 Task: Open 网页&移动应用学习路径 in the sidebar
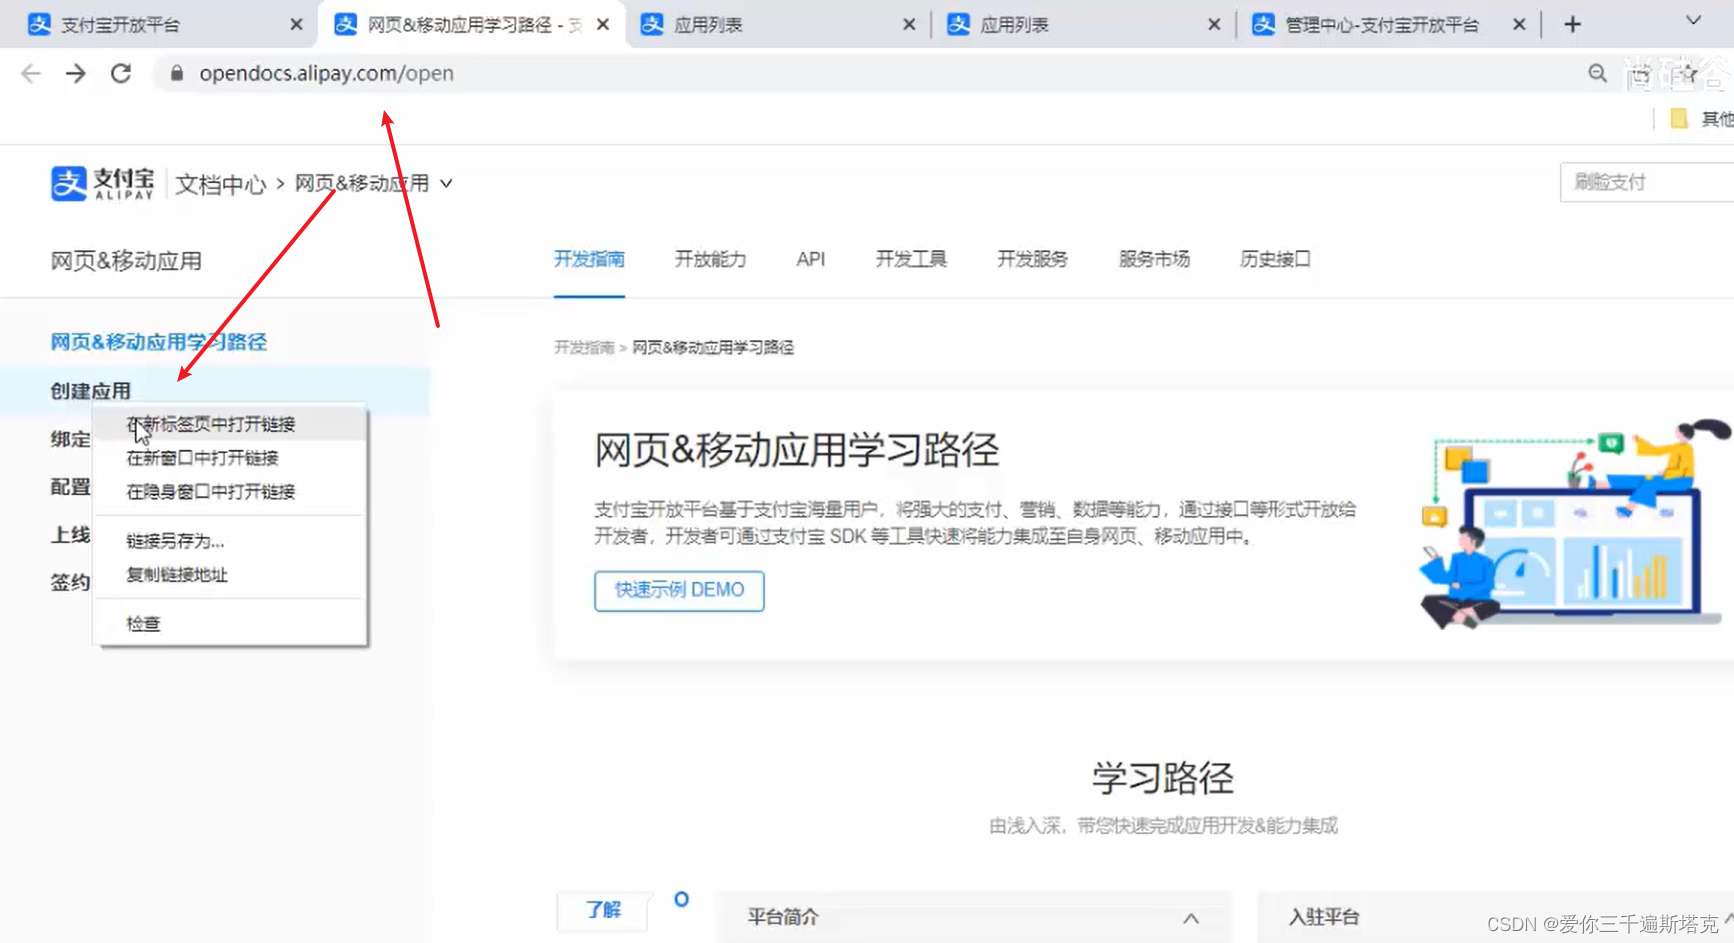[x=159, y=342]
